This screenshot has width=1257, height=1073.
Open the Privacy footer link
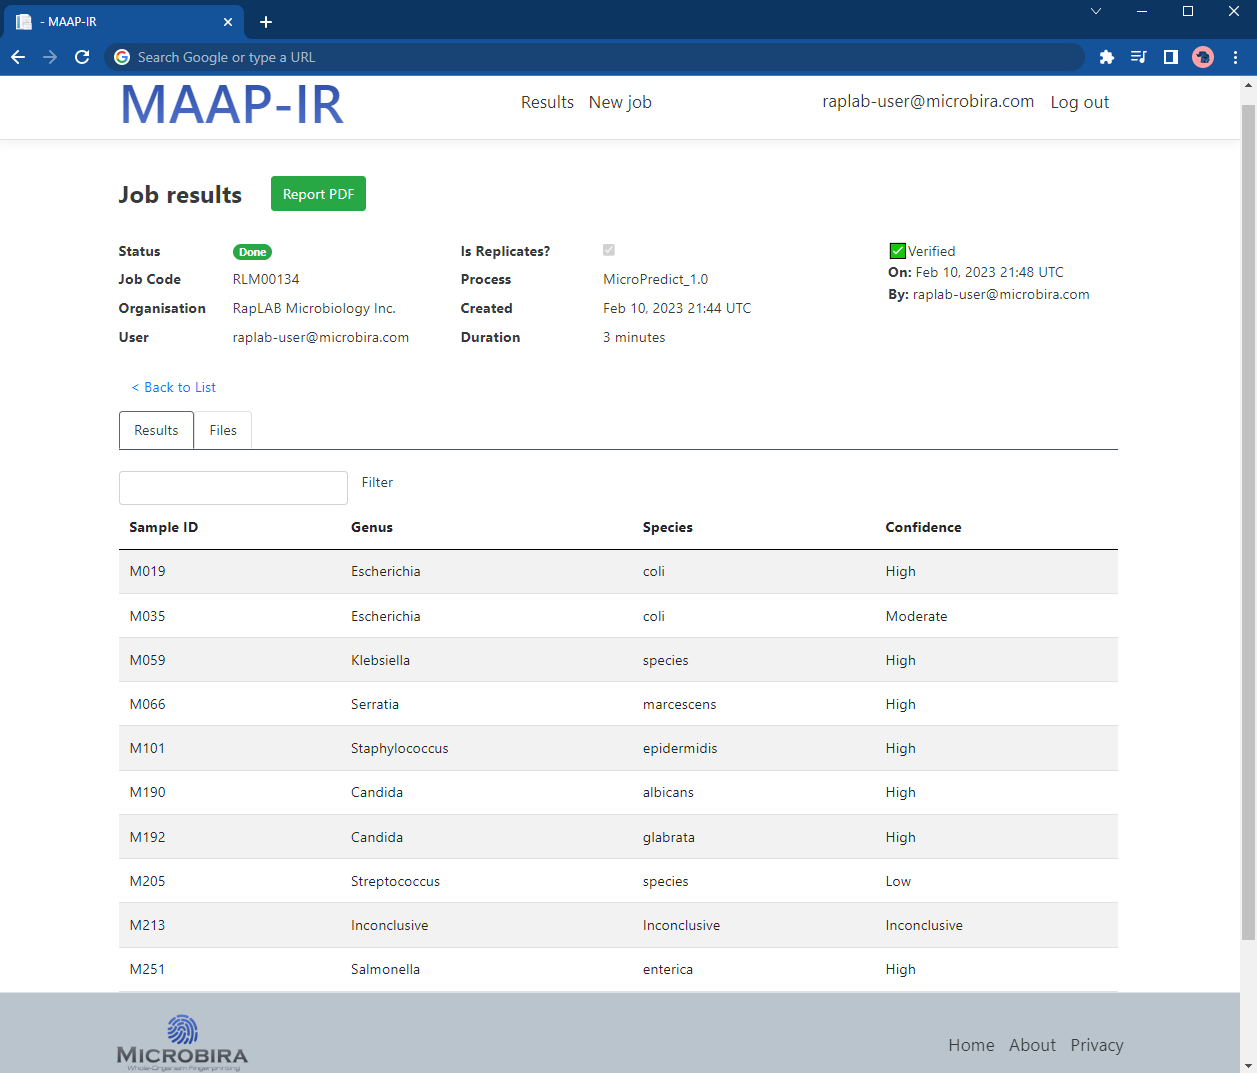(1097, 1045)
